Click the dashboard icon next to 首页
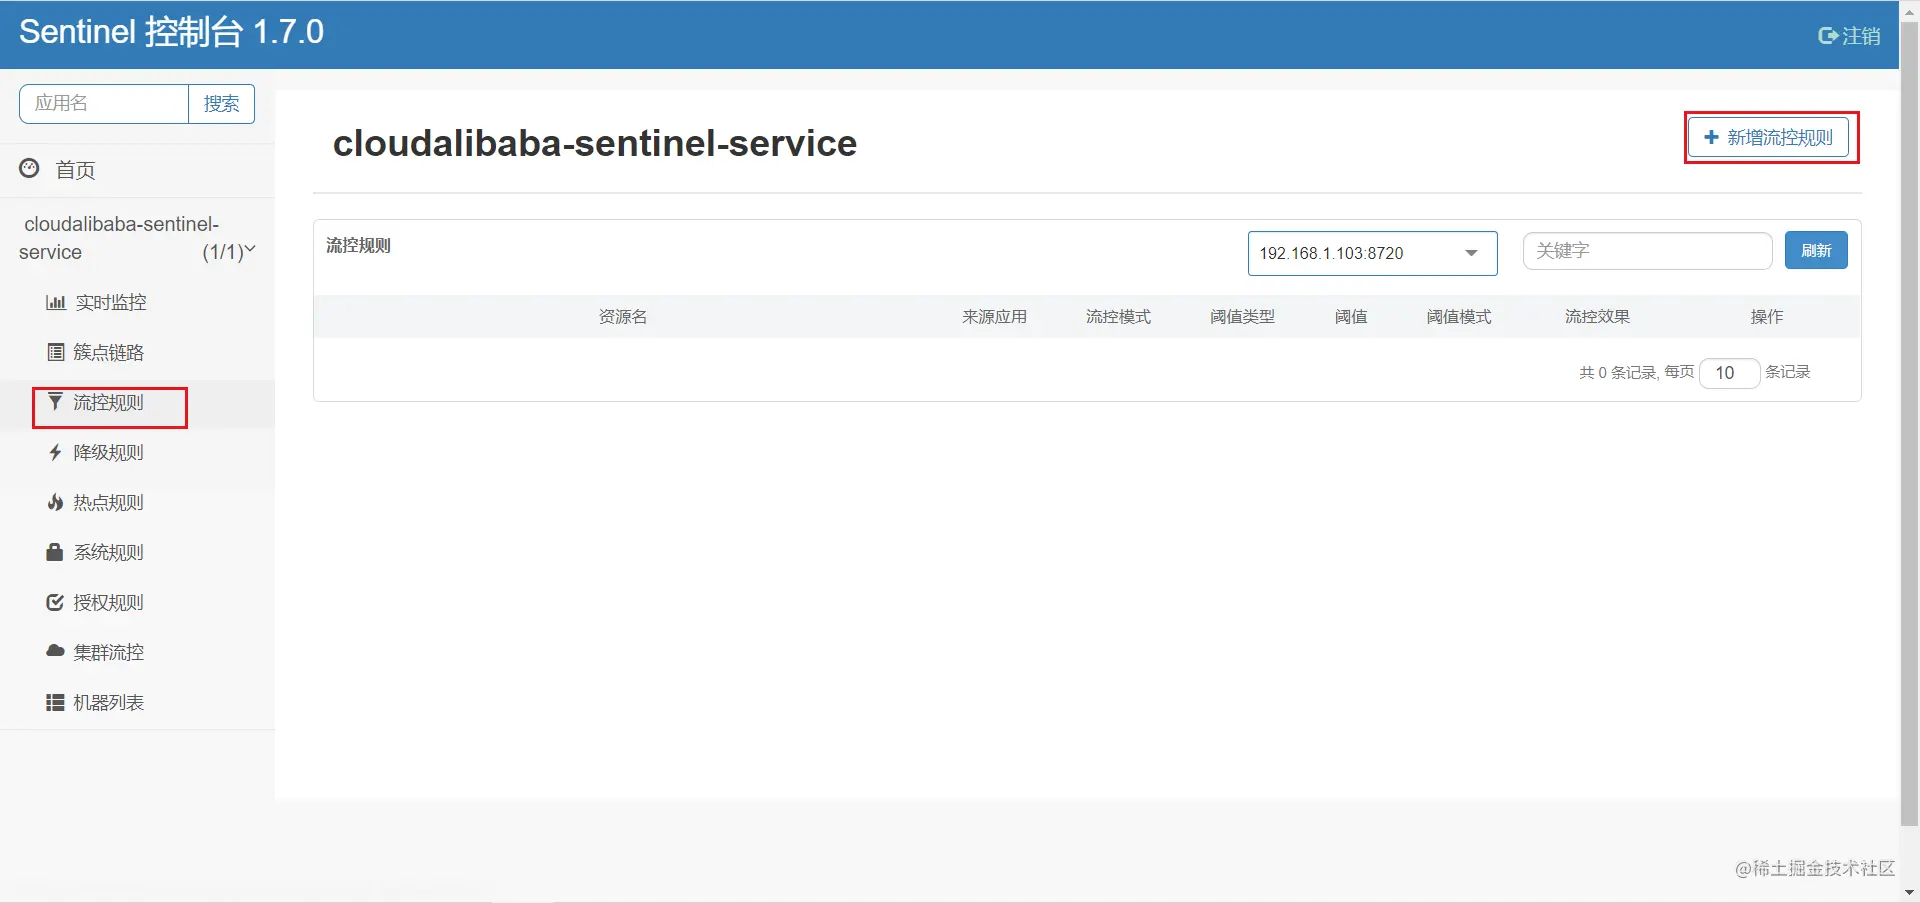Image resolution: width=1920 pixels, height=903 pixels. (x=30, y=168)
